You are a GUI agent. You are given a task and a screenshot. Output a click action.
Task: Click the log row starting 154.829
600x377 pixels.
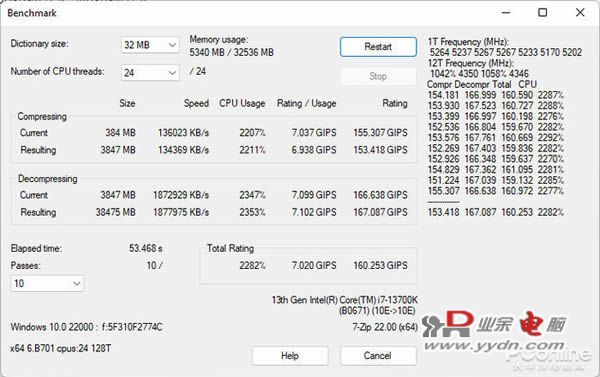[x=496, y=170]
